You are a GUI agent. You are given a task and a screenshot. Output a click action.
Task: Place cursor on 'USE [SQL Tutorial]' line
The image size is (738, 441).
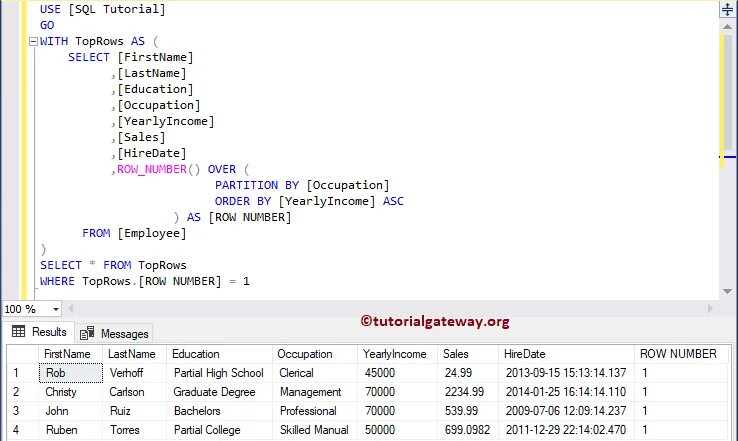coord(103,9)
